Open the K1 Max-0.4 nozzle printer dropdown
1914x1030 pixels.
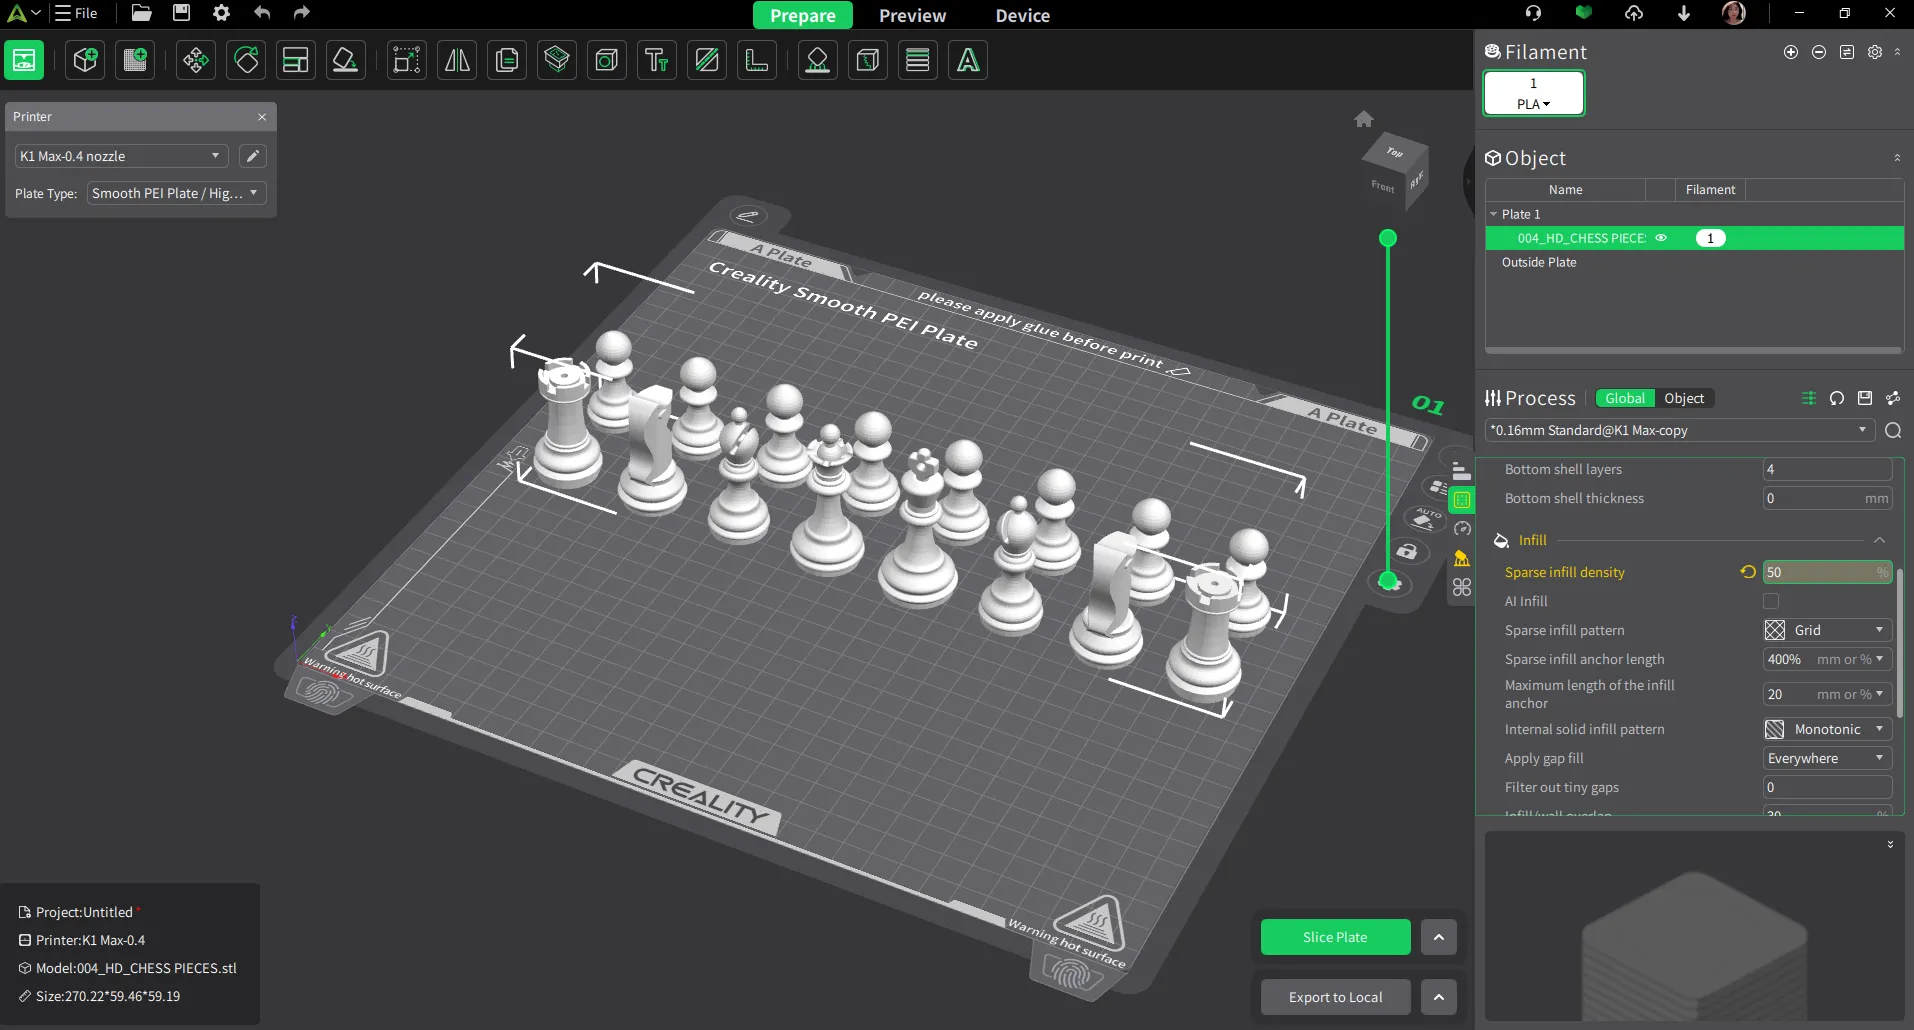pyautogui.click(x=121, y=156)
